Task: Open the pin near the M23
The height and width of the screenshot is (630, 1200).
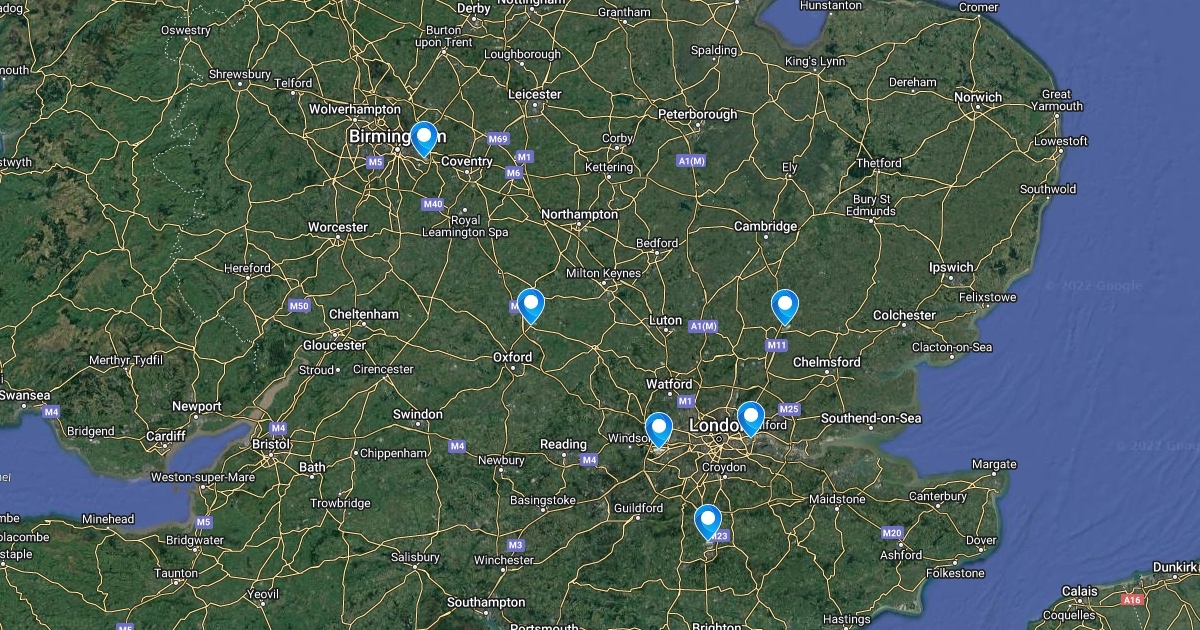Action: 708,522
